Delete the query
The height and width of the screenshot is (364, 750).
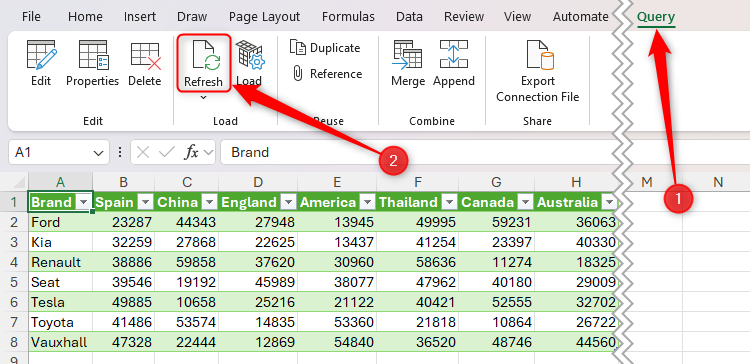(x=145, y=63)
